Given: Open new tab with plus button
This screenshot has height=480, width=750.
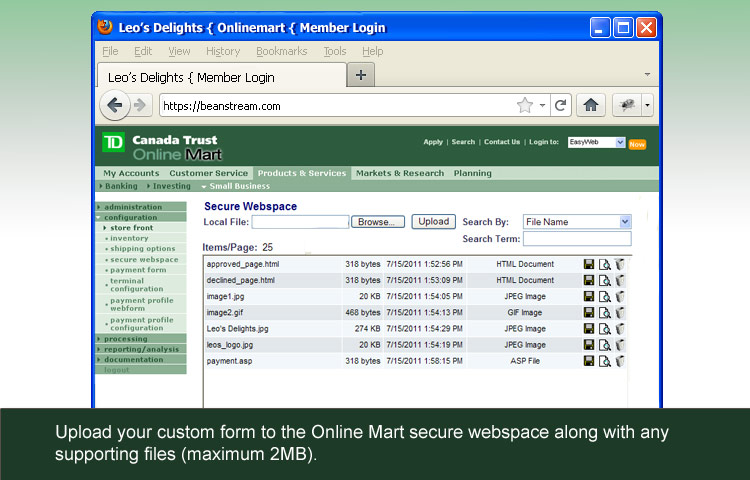Looking at the screenshot, I should 361,75.
